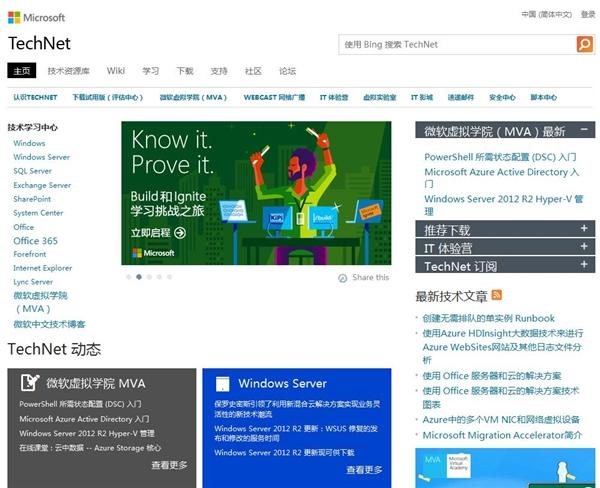This screenshot has width=600, height=488.
Task: Expand the 推荐下载 panel
Action: point(584,228)
